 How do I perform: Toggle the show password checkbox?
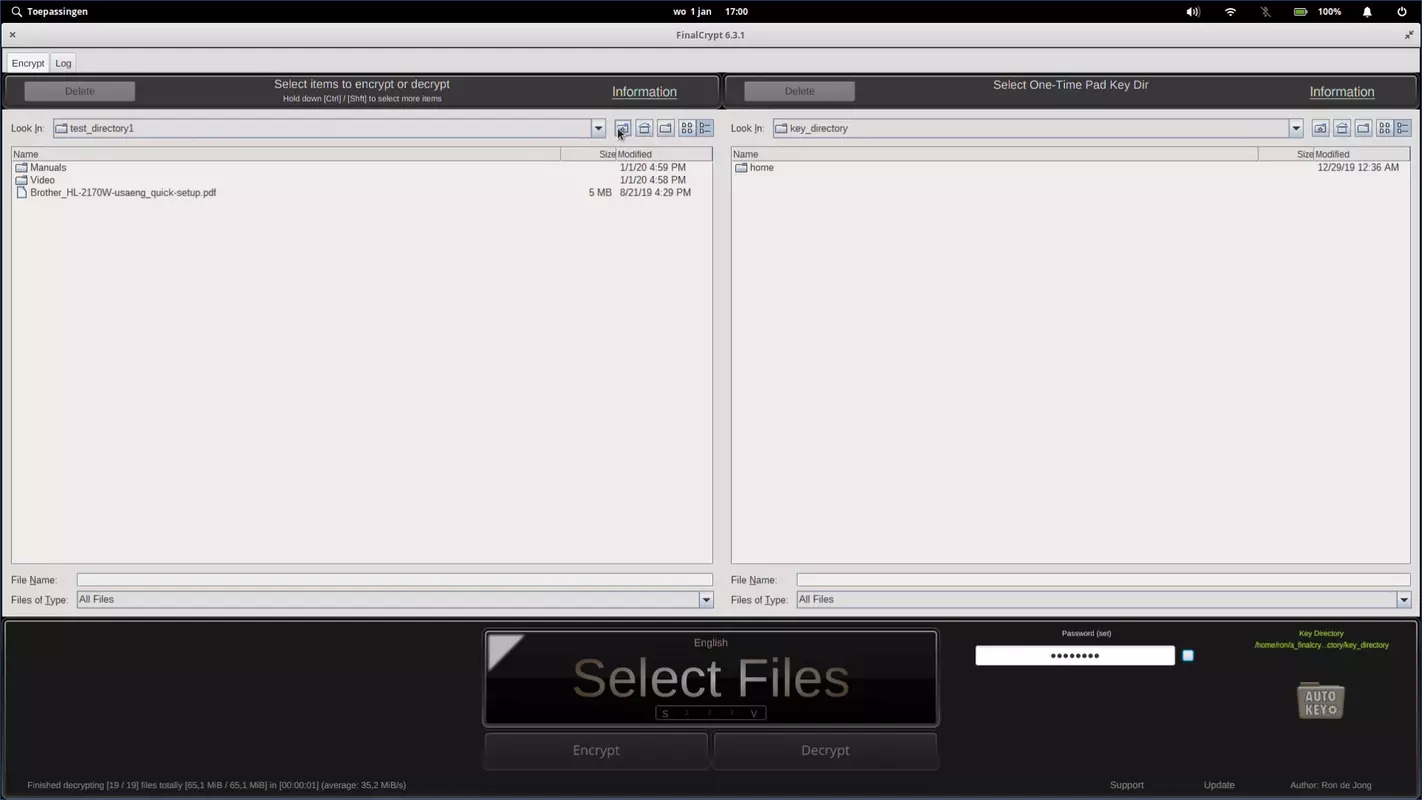1188,655
